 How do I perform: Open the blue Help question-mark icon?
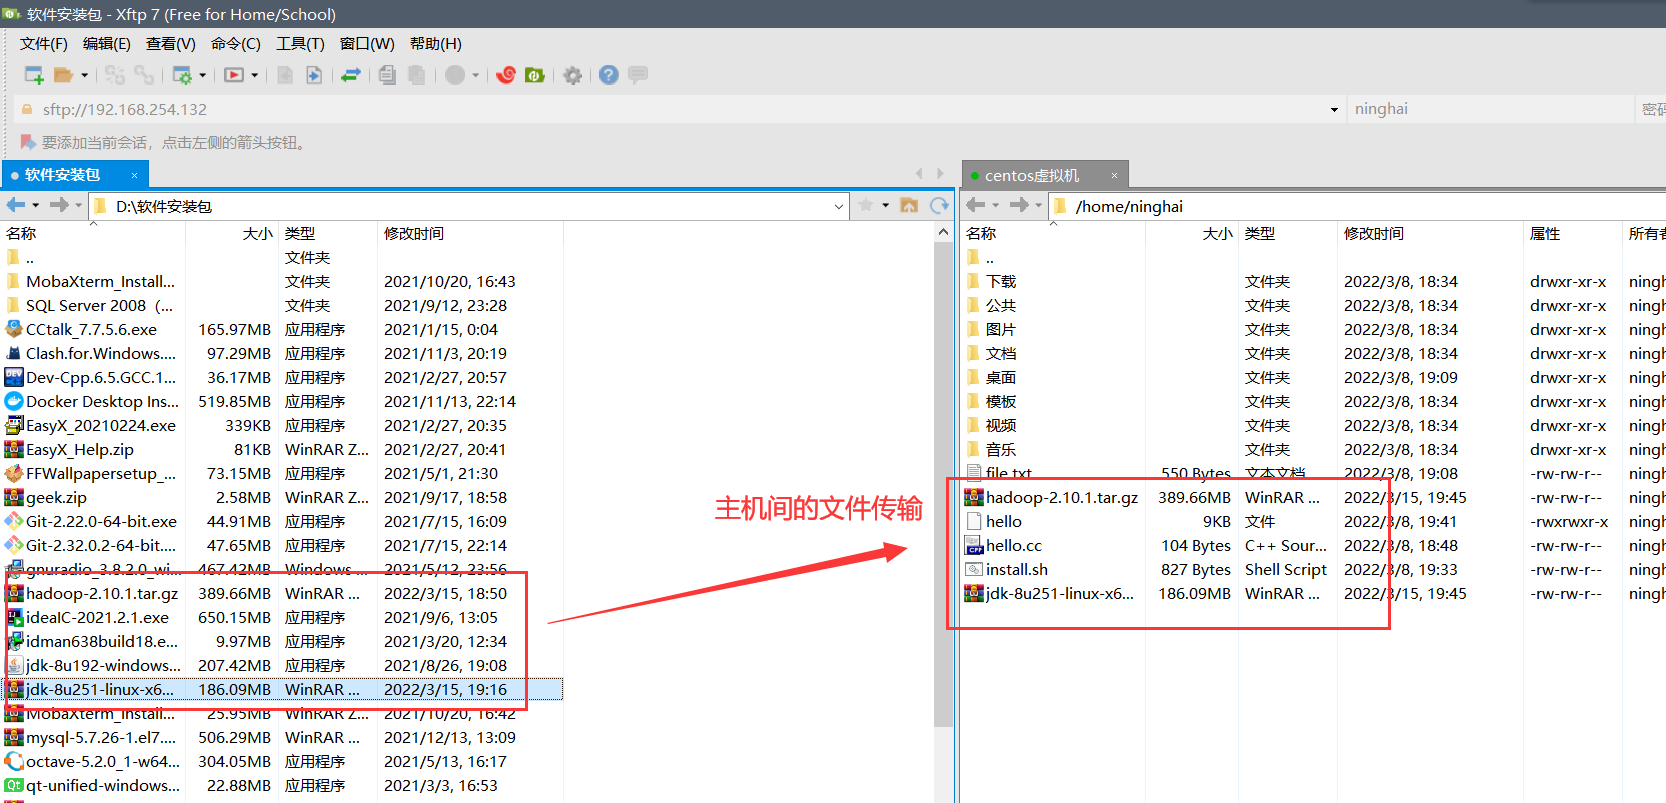pos(609,75)
